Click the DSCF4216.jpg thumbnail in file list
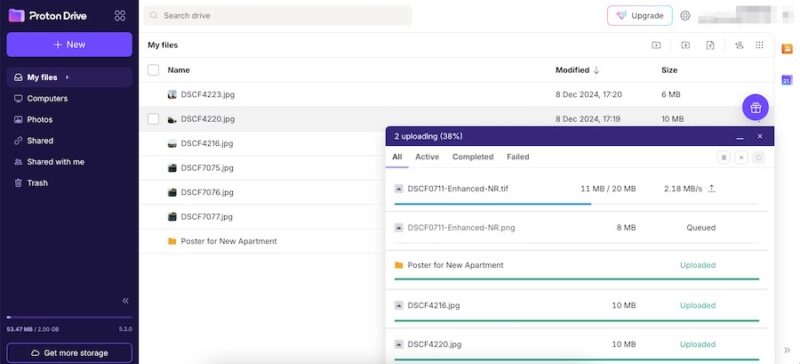800x364 pixels. click(172, 143)
